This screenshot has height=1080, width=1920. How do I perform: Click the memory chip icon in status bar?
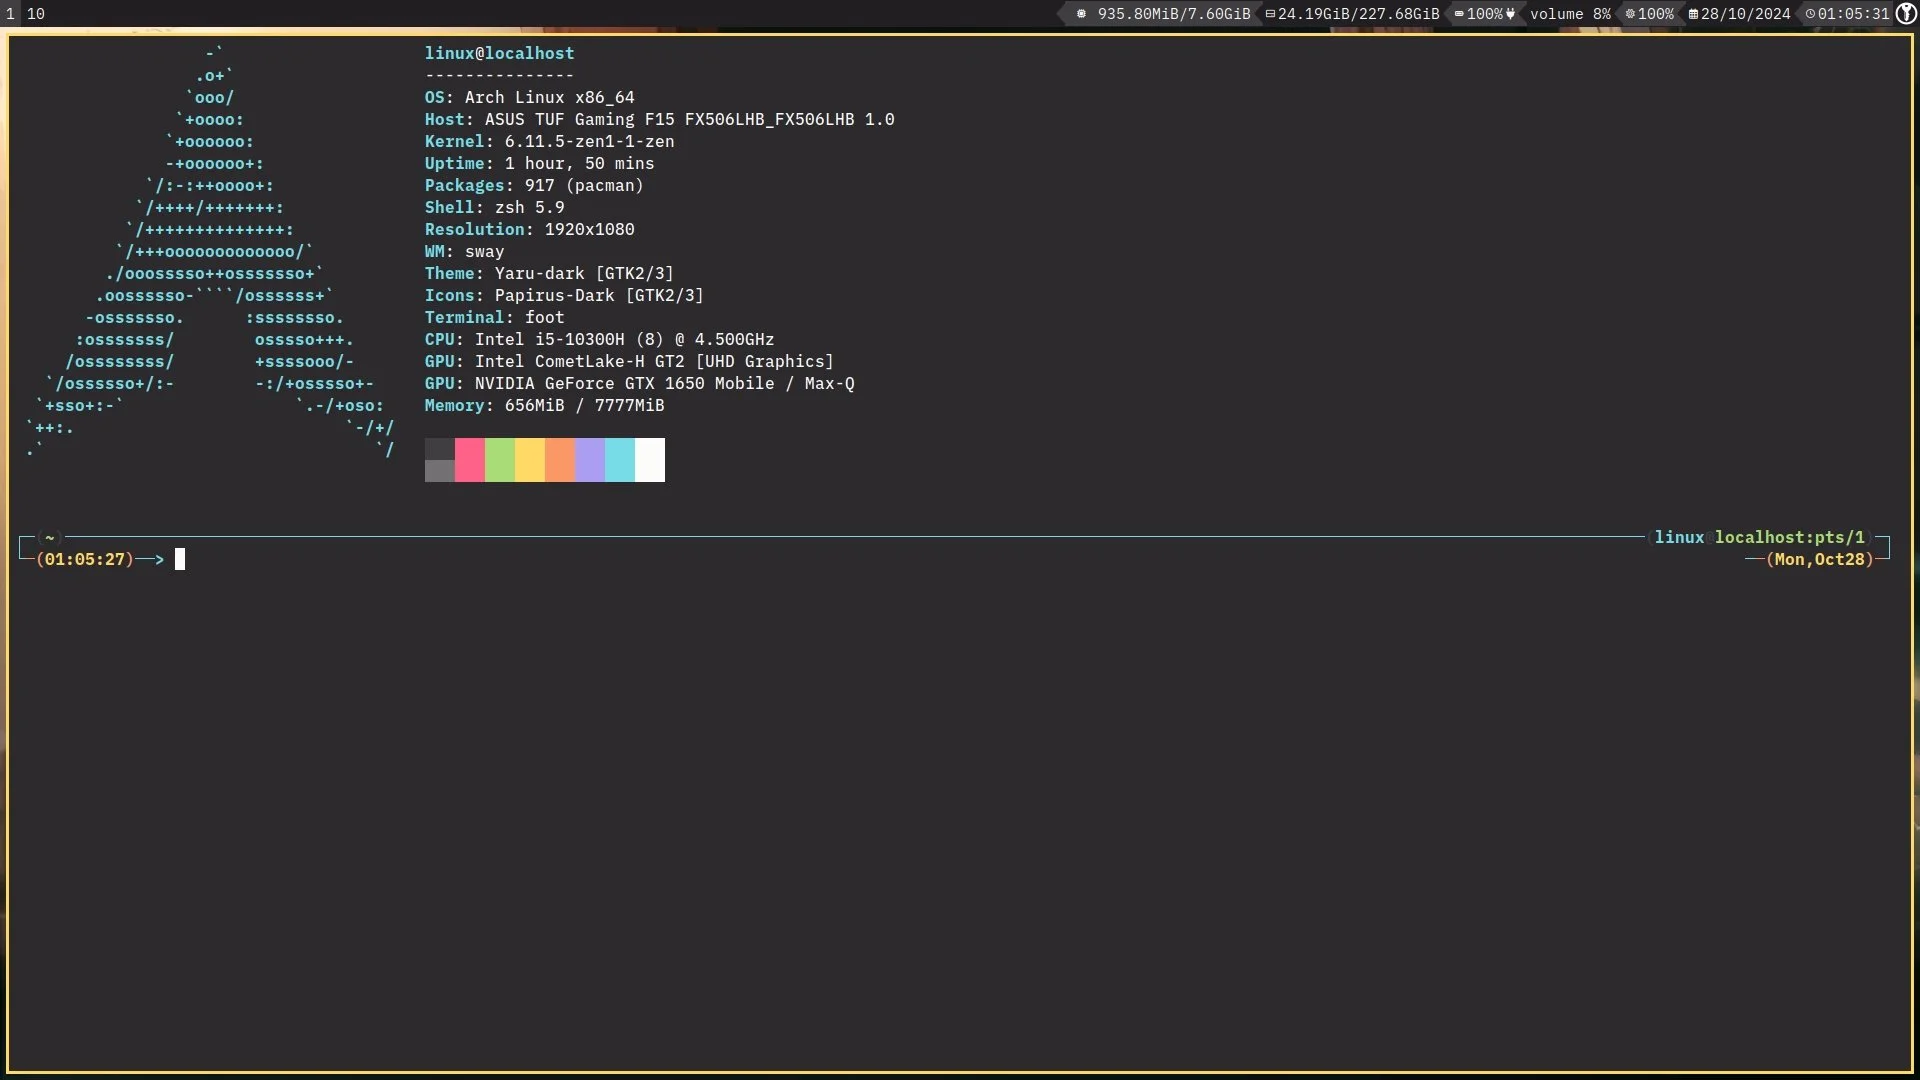tap(1081, 14)
